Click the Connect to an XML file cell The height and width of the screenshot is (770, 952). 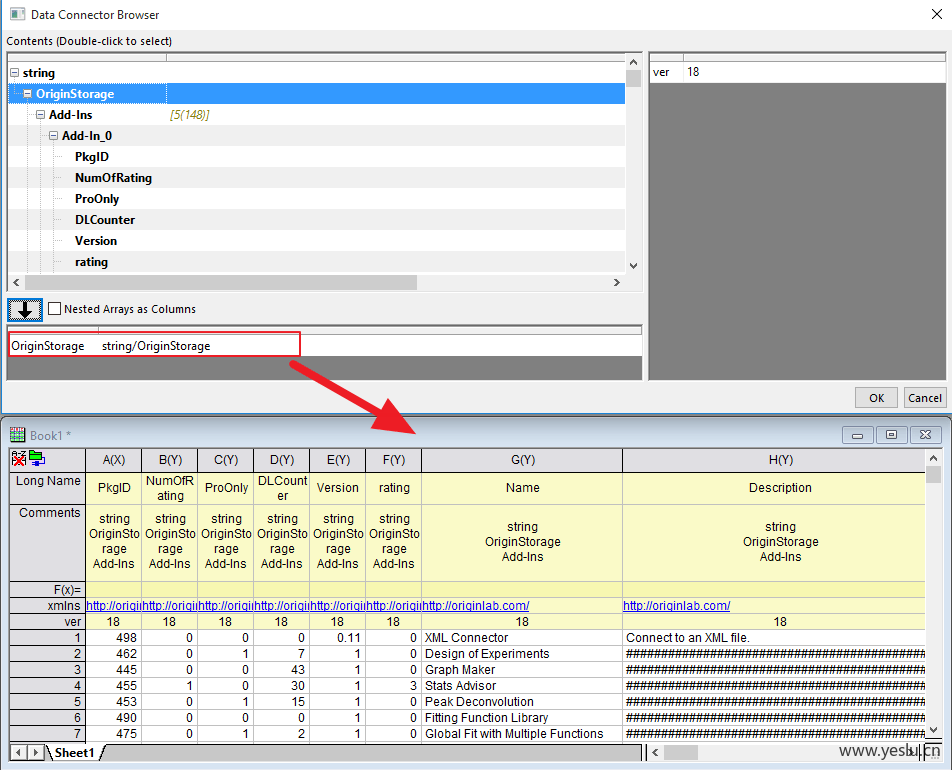tap(774, 638)
